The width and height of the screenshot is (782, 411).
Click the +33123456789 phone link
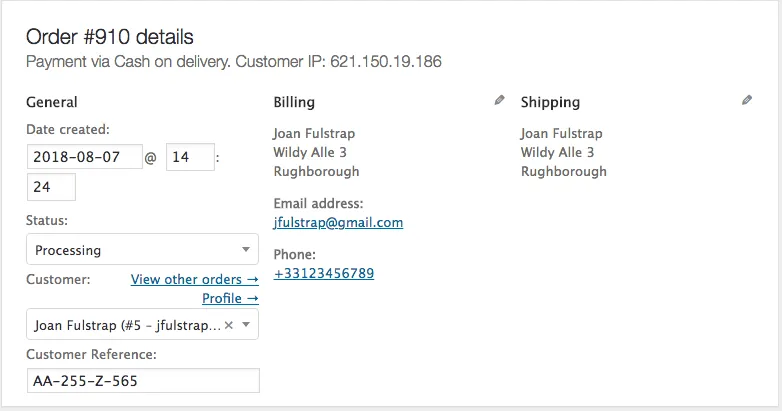tap(323, 273)
